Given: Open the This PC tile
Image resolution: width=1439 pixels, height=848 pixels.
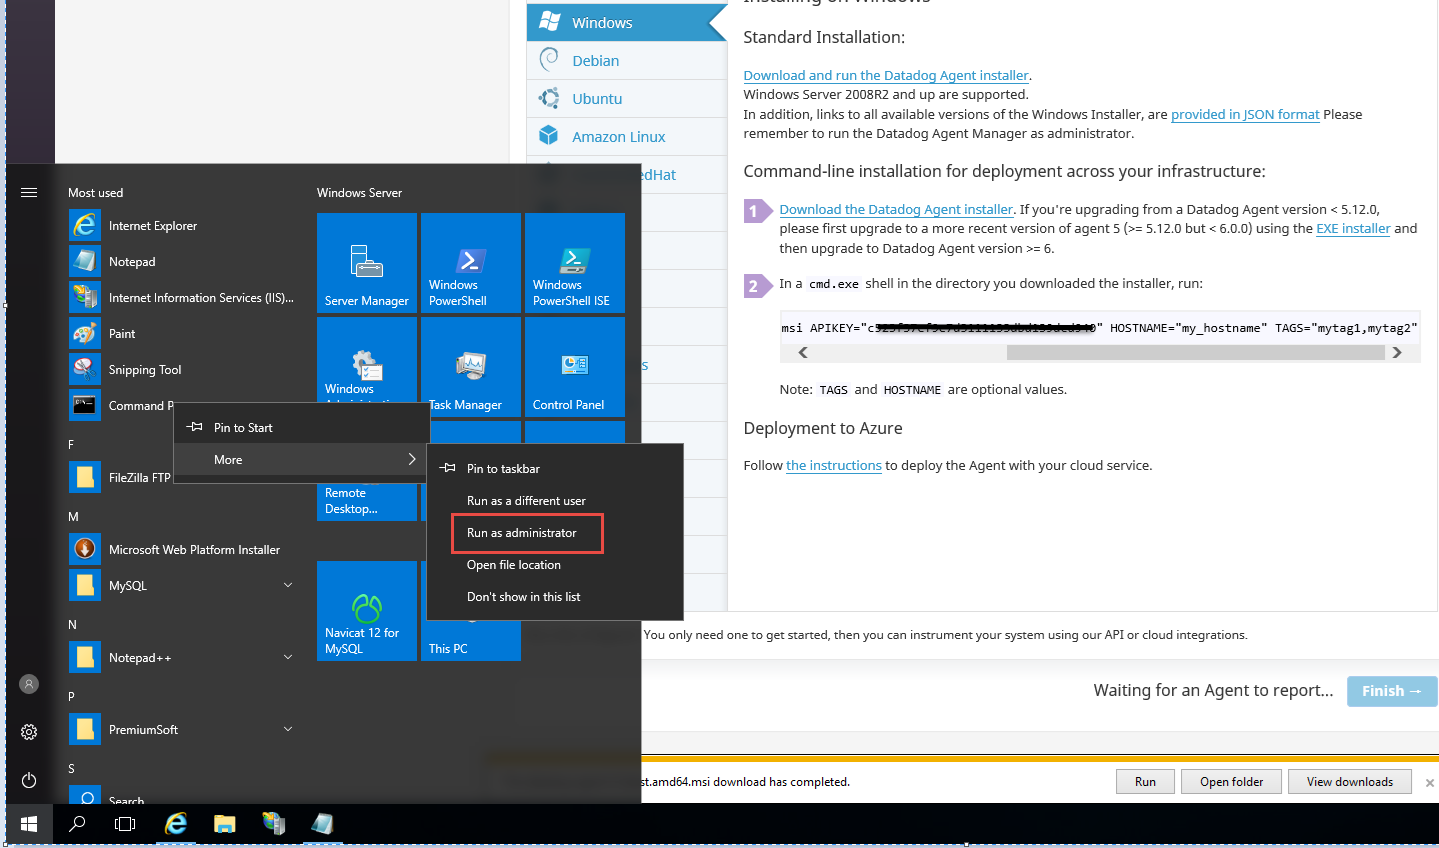Looking at the screenshot, I should (471, 640).
